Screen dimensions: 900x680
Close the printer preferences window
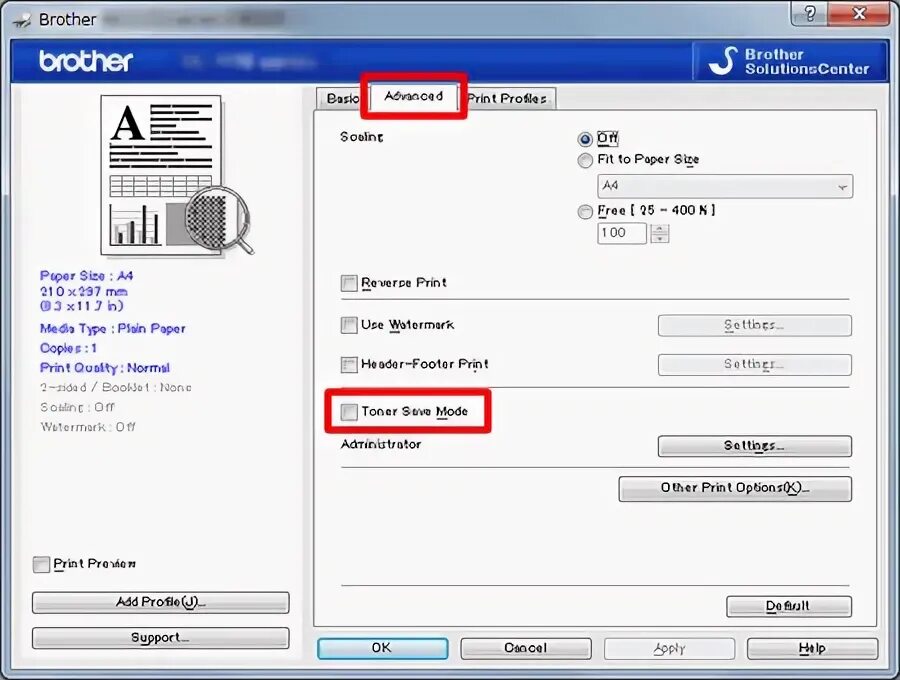tap(859, 13)
